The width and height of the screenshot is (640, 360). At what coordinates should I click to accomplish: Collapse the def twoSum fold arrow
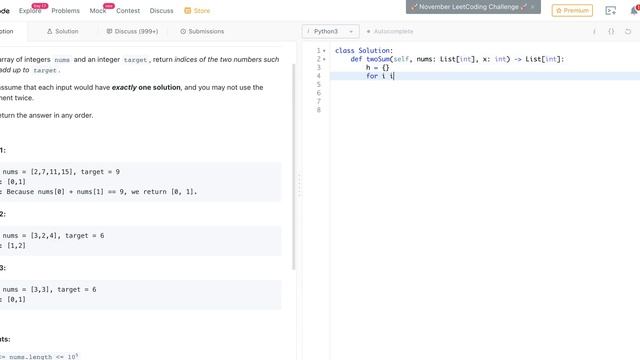coord(324,59)
